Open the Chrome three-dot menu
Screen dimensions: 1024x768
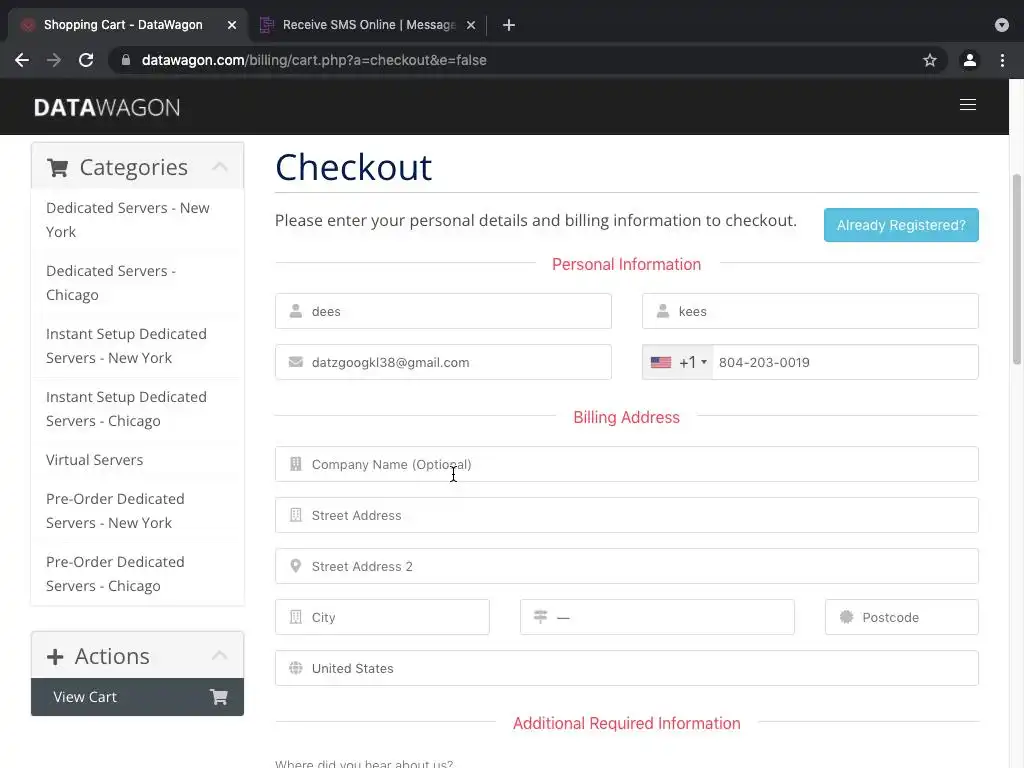click(x=1002, y=60)
